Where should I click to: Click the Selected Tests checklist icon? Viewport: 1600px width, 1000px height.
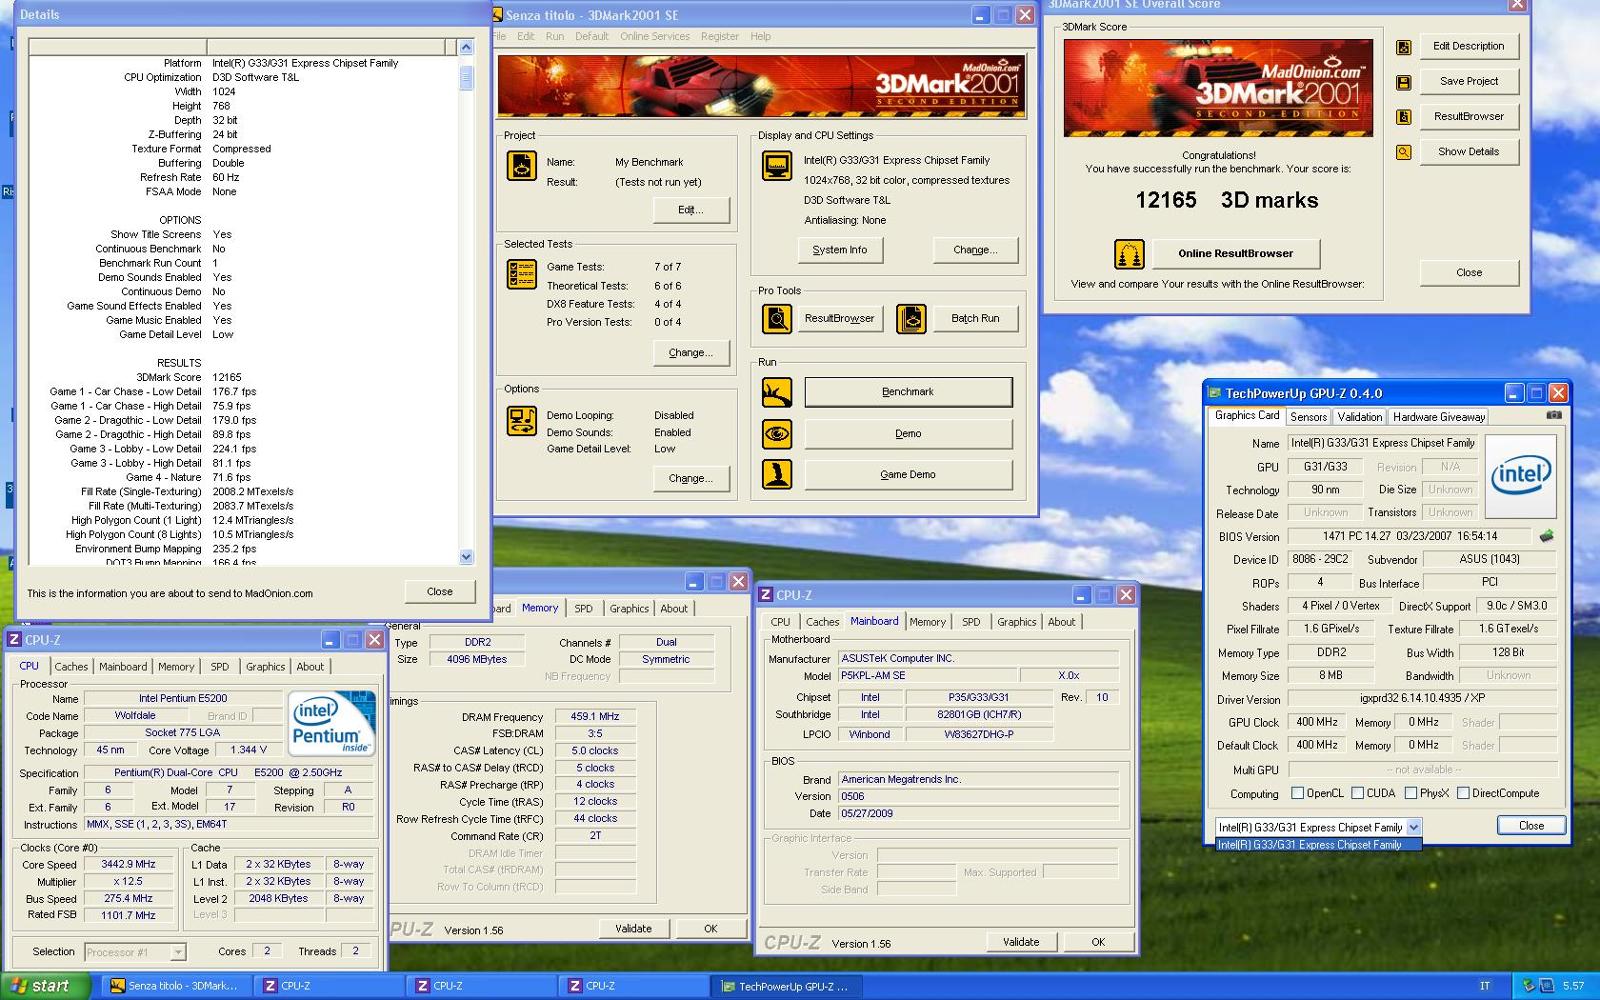(522, 274)
